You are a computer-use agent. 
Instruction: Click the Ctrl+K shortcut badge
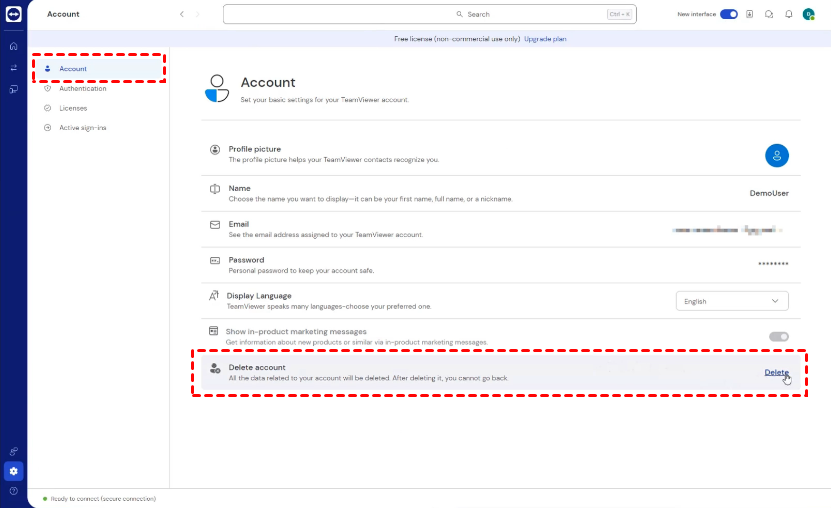(619, 14)
